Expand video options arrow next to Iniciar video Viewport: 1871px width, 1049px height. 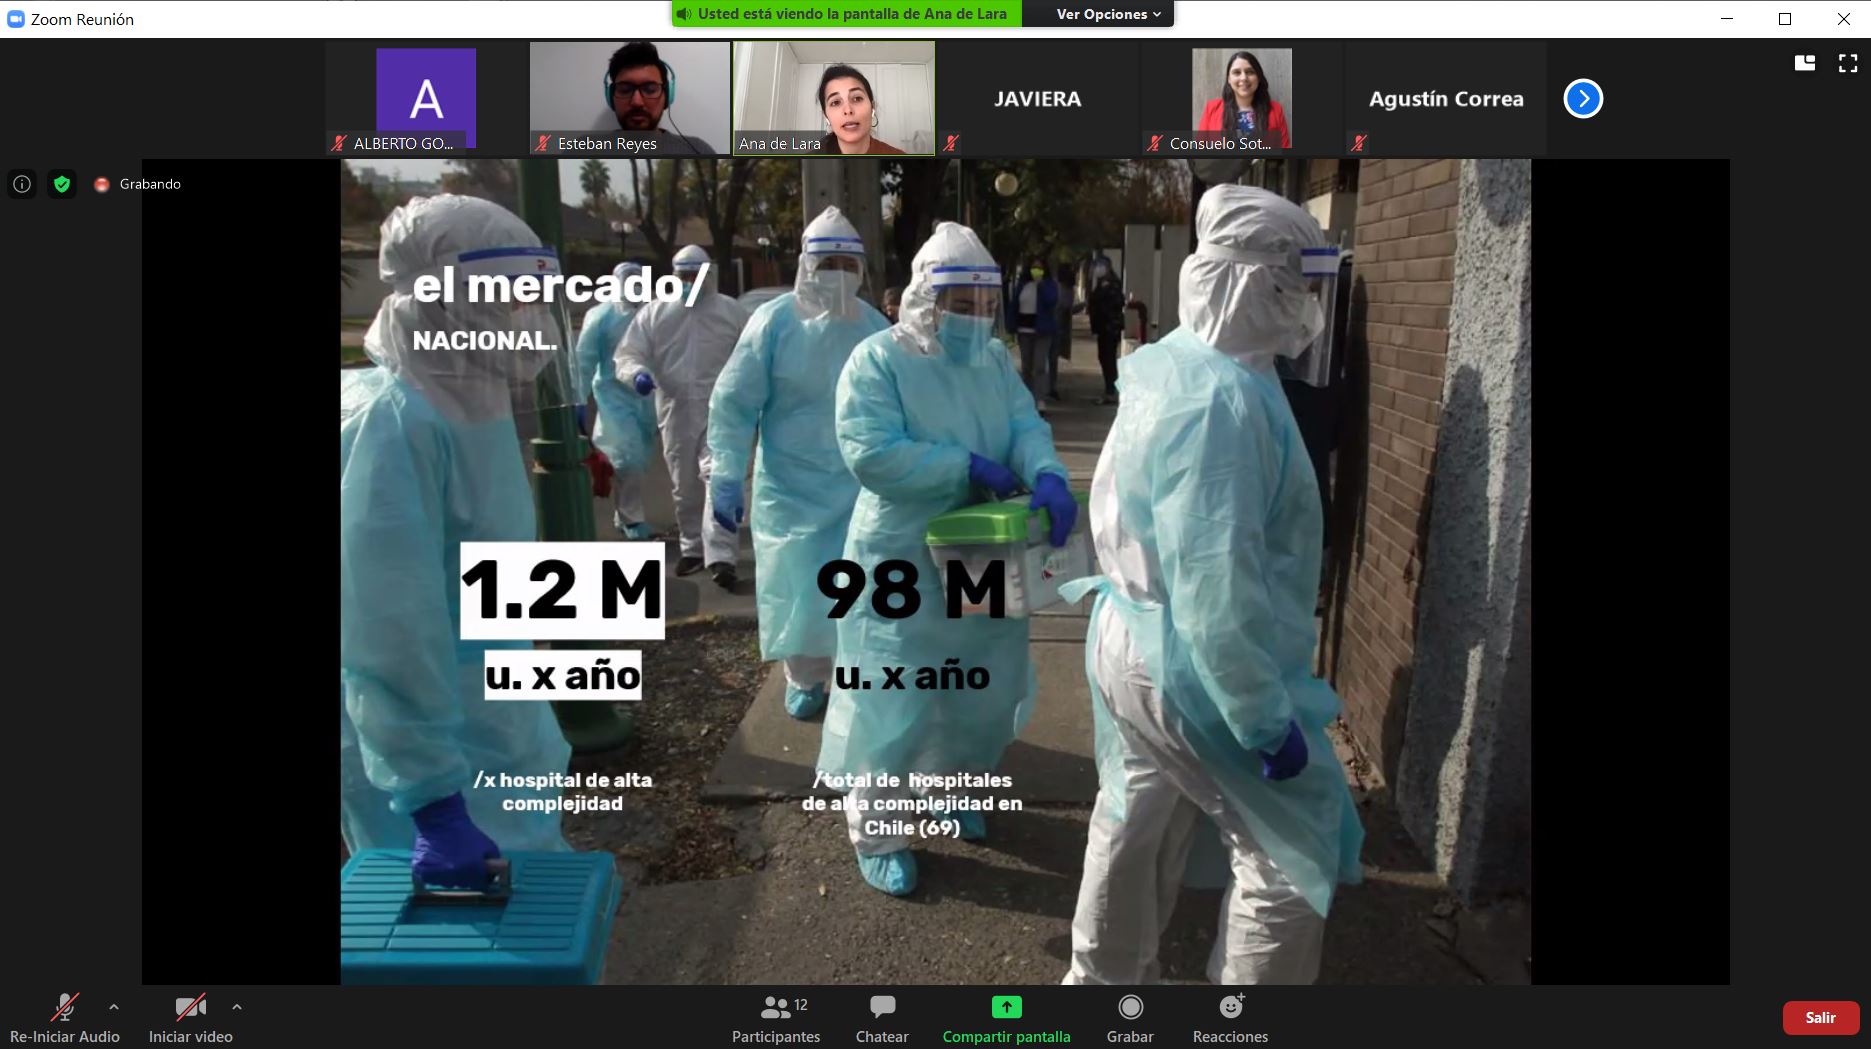tap(237, 1007)
